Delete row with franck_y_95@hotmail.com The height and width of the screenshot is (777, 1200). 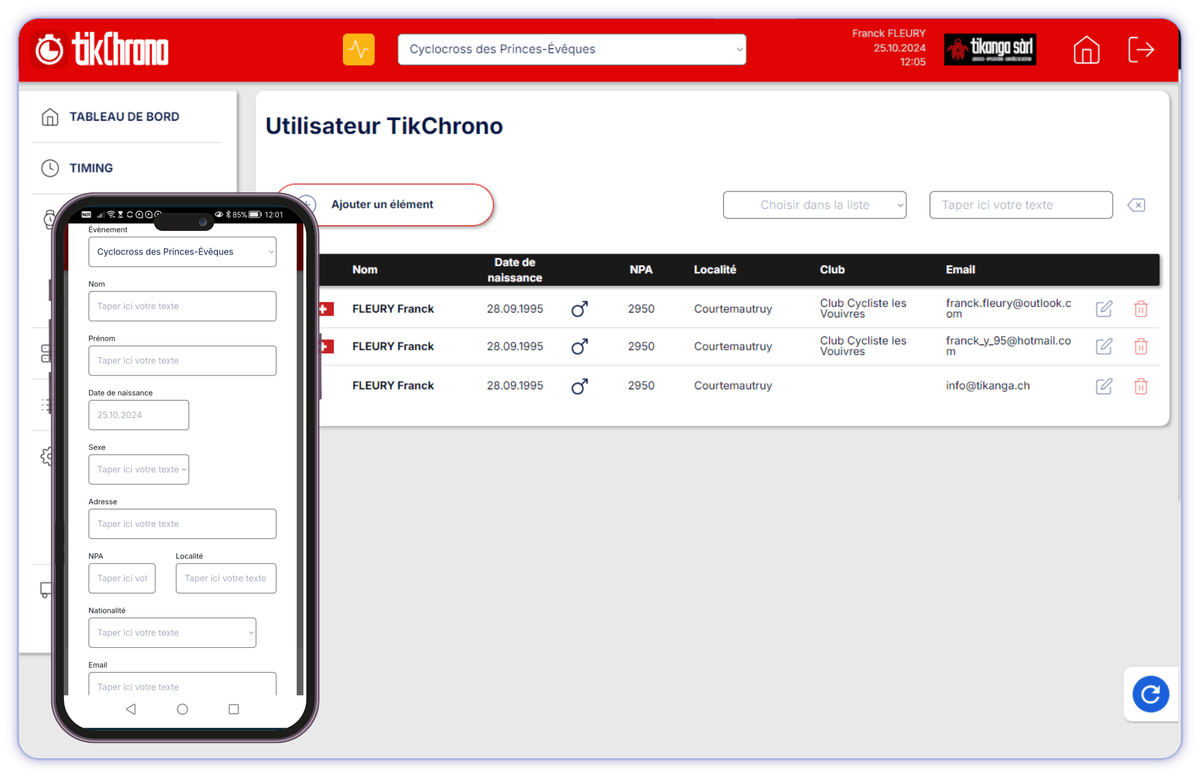click(x=1141, y=346)
